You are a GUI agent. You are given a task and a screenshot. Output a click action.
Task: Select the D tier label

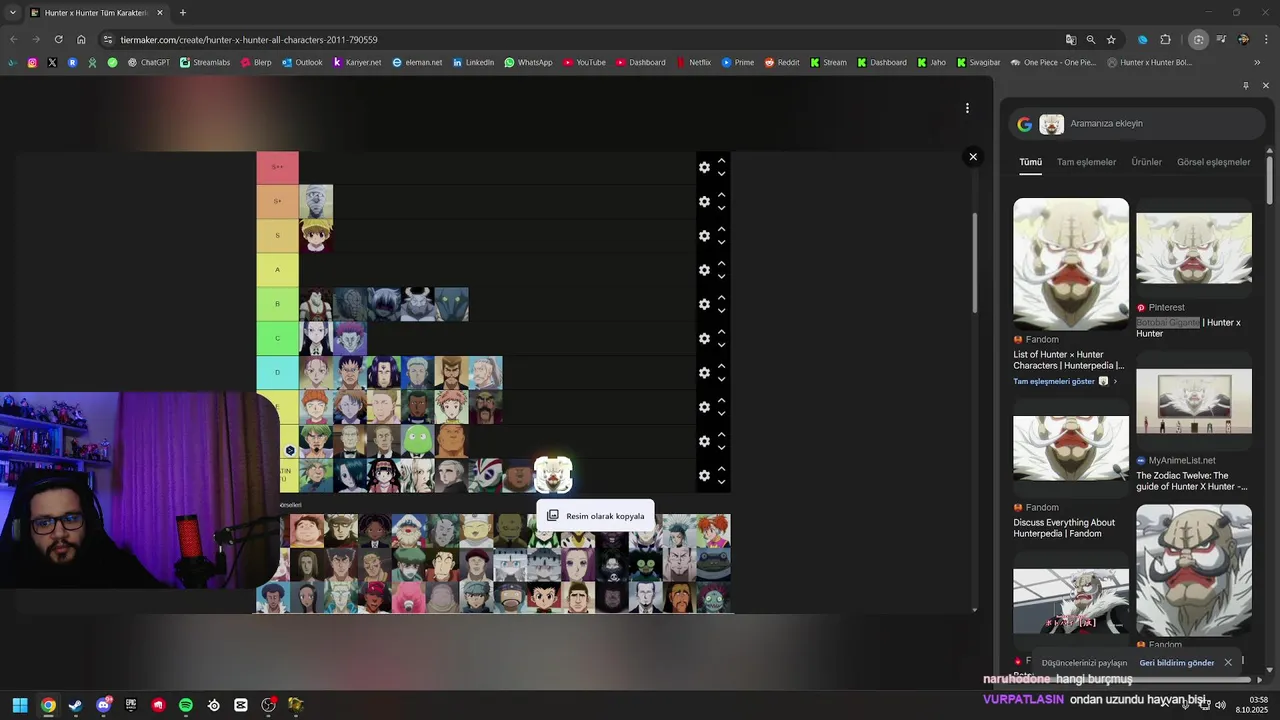point(278,373)
